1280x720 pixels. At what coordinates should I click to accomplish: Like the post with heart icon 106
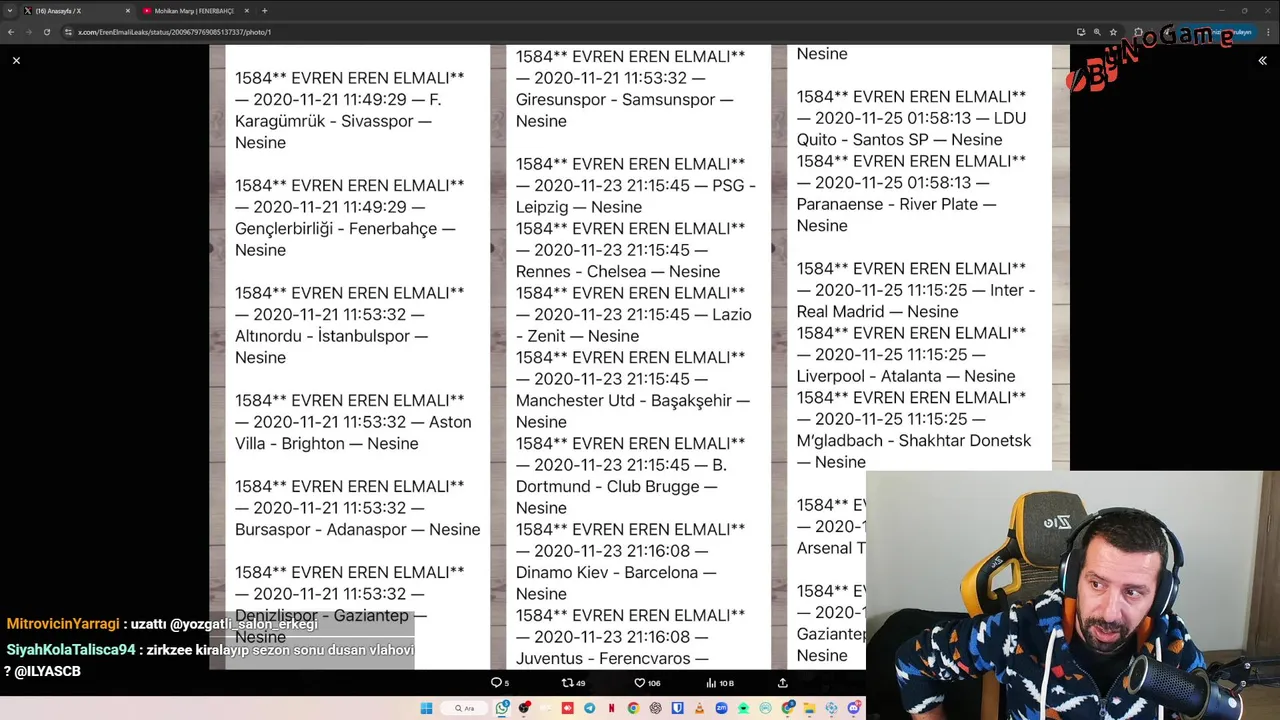tap(647, 683)
